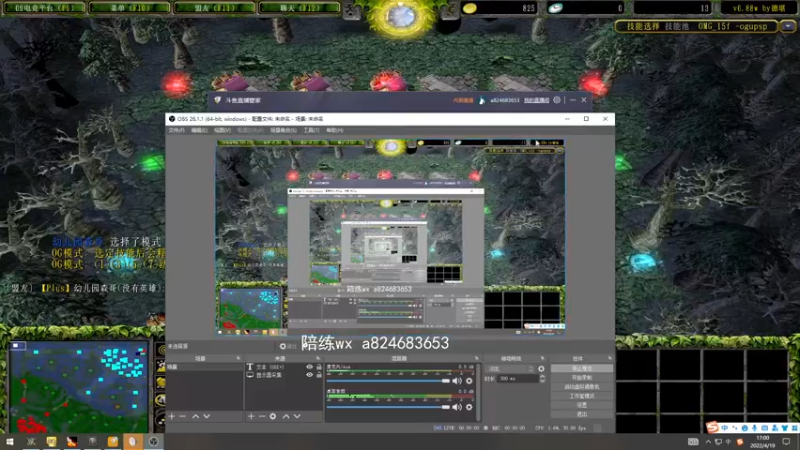
Task: Remove selected source with minus icon
Action: coord(262,416)
